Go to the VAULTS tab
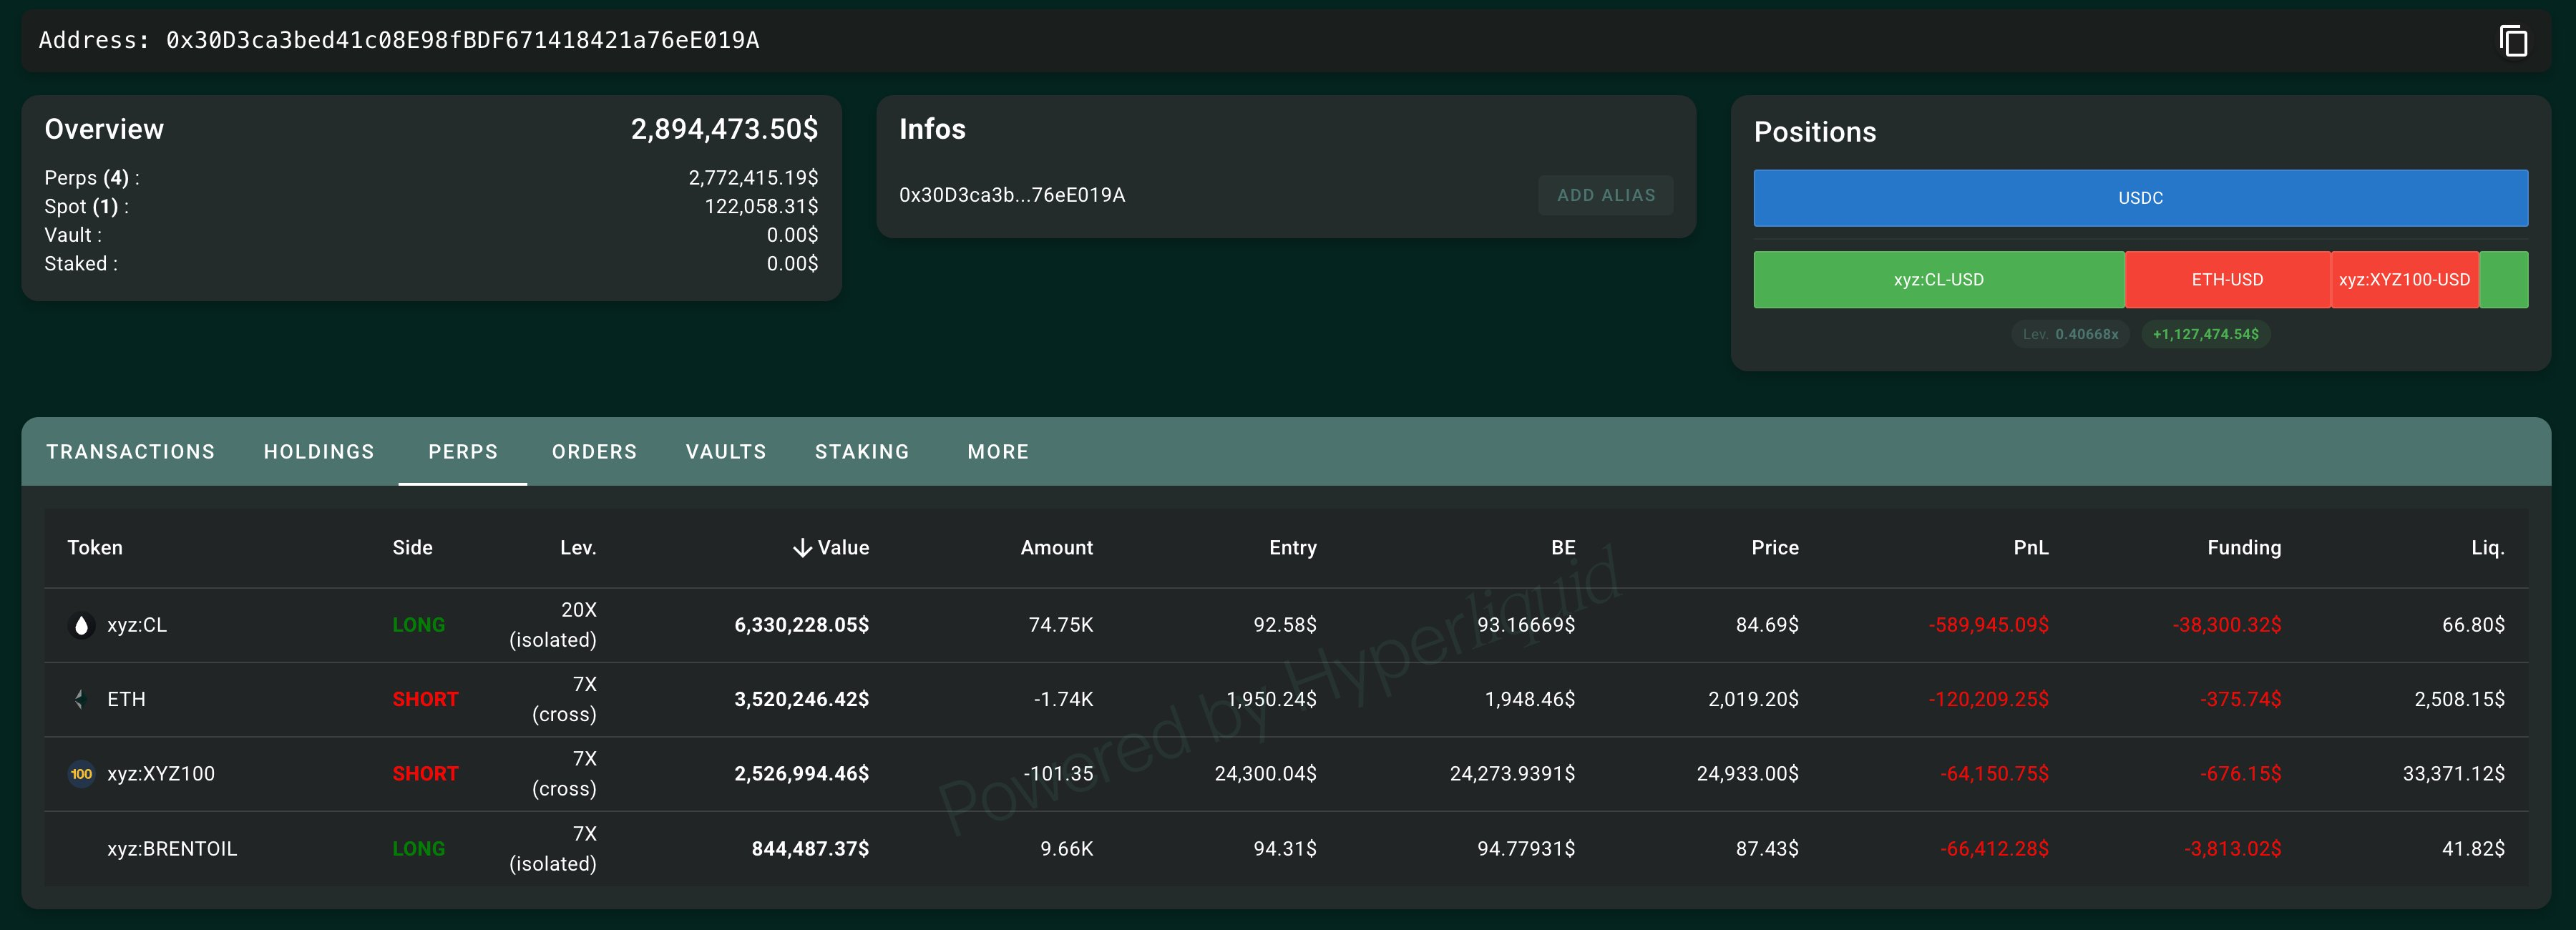 (x=726, y=452)
